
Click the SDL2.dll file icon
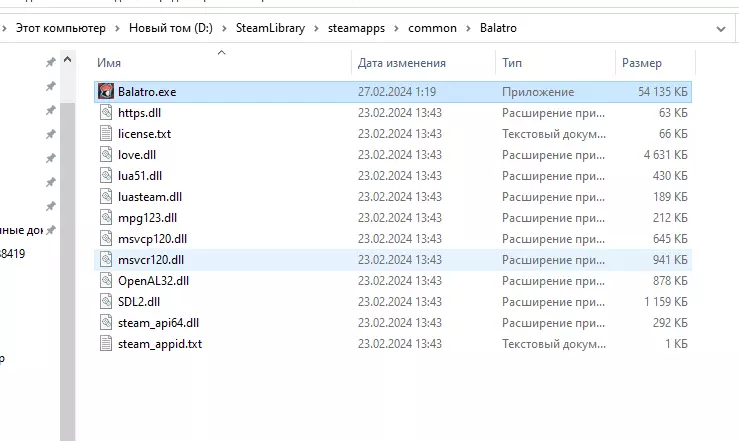(x=106, y=302)
